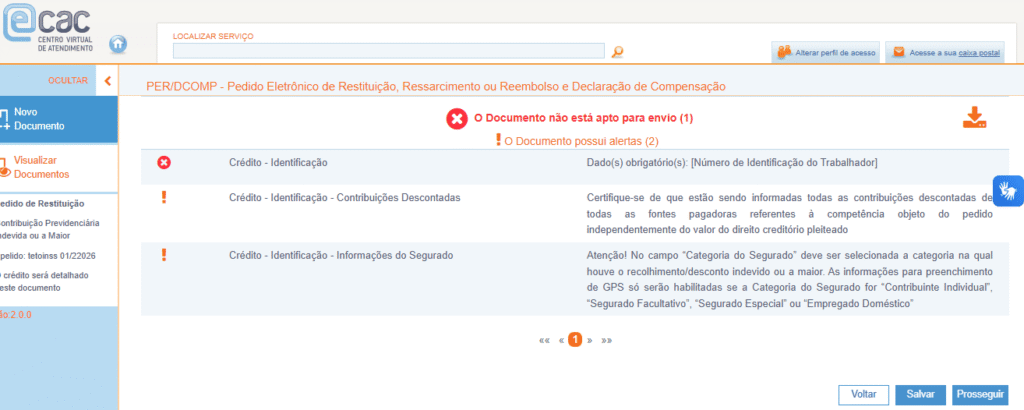Click the Prosseguir button
This screenshot has width=1024, height=410.
tap(980, 394)
